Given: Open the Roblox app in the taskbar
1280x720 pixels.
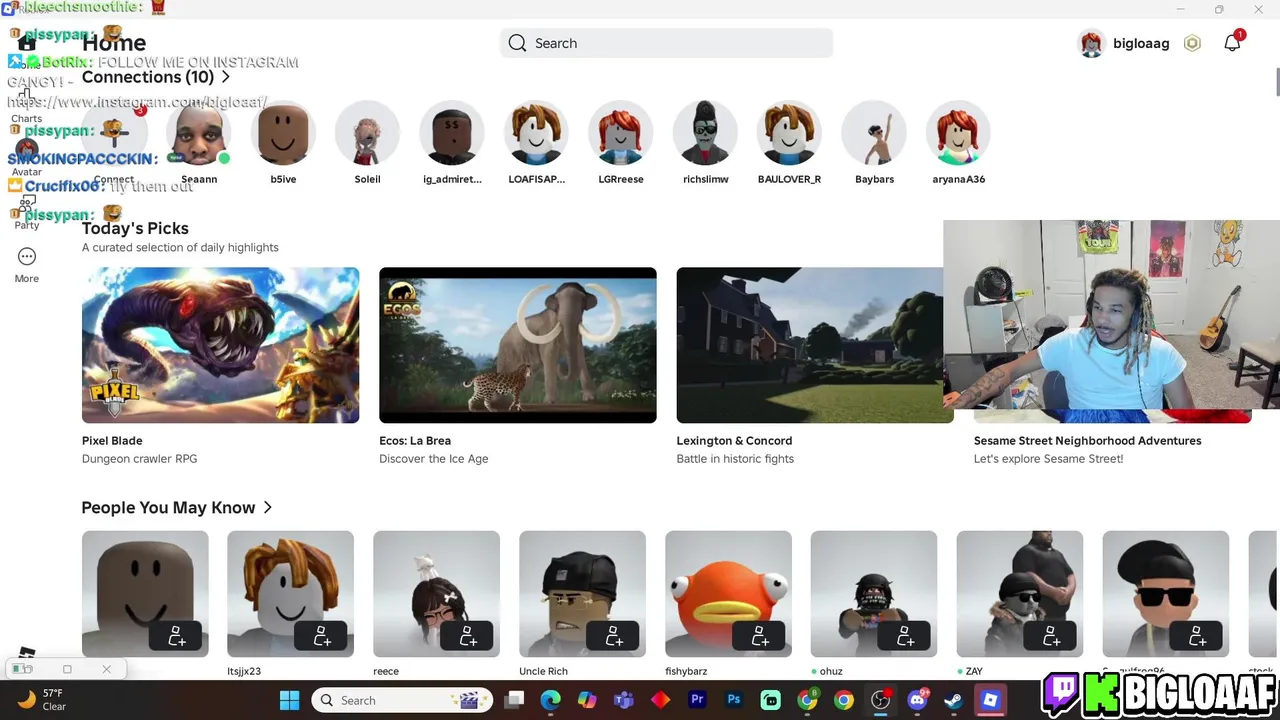Looking at the screenshot, I should tap(990, 700).
